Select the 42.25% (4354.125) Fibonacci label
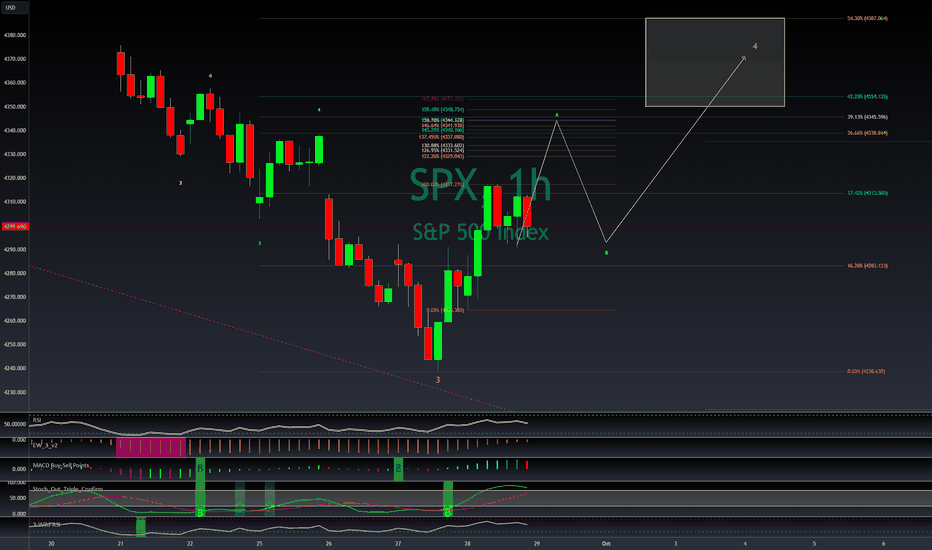932x550 pixels. pyautogui.click(x=867, y=96)
